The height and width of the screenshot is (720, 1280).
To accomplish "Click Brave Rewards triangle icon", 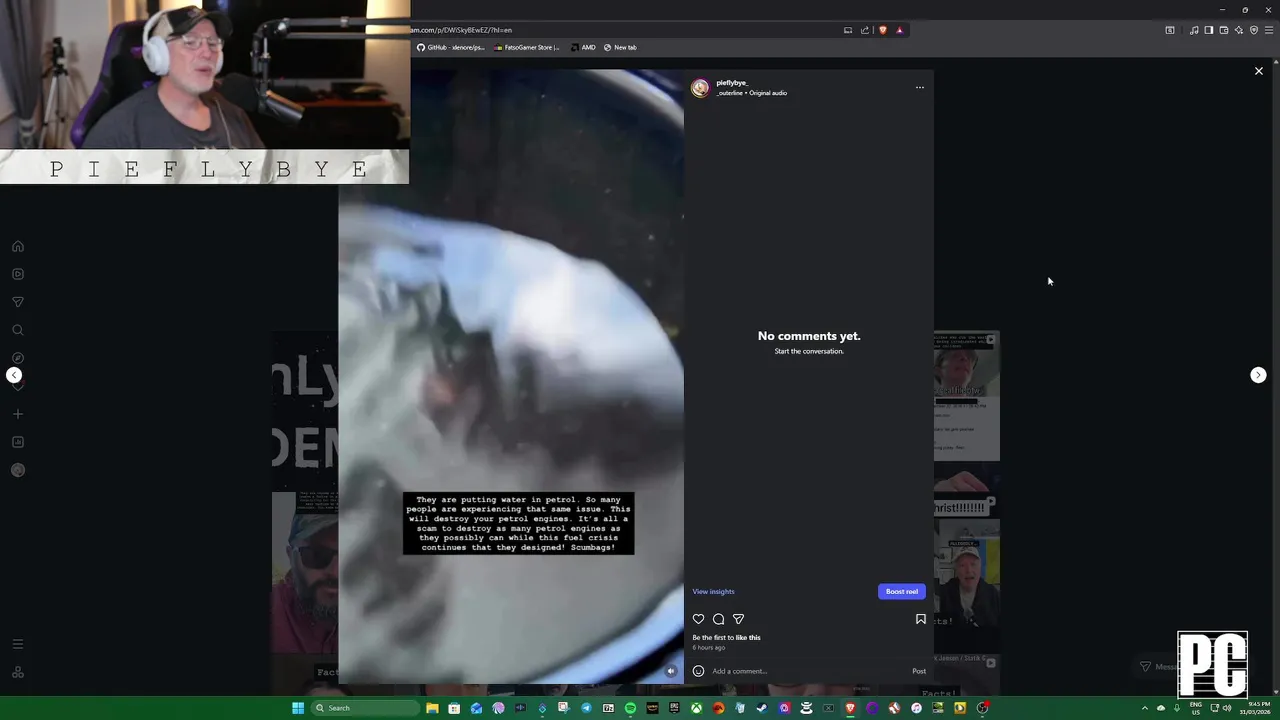I will (x=899, y=30).
